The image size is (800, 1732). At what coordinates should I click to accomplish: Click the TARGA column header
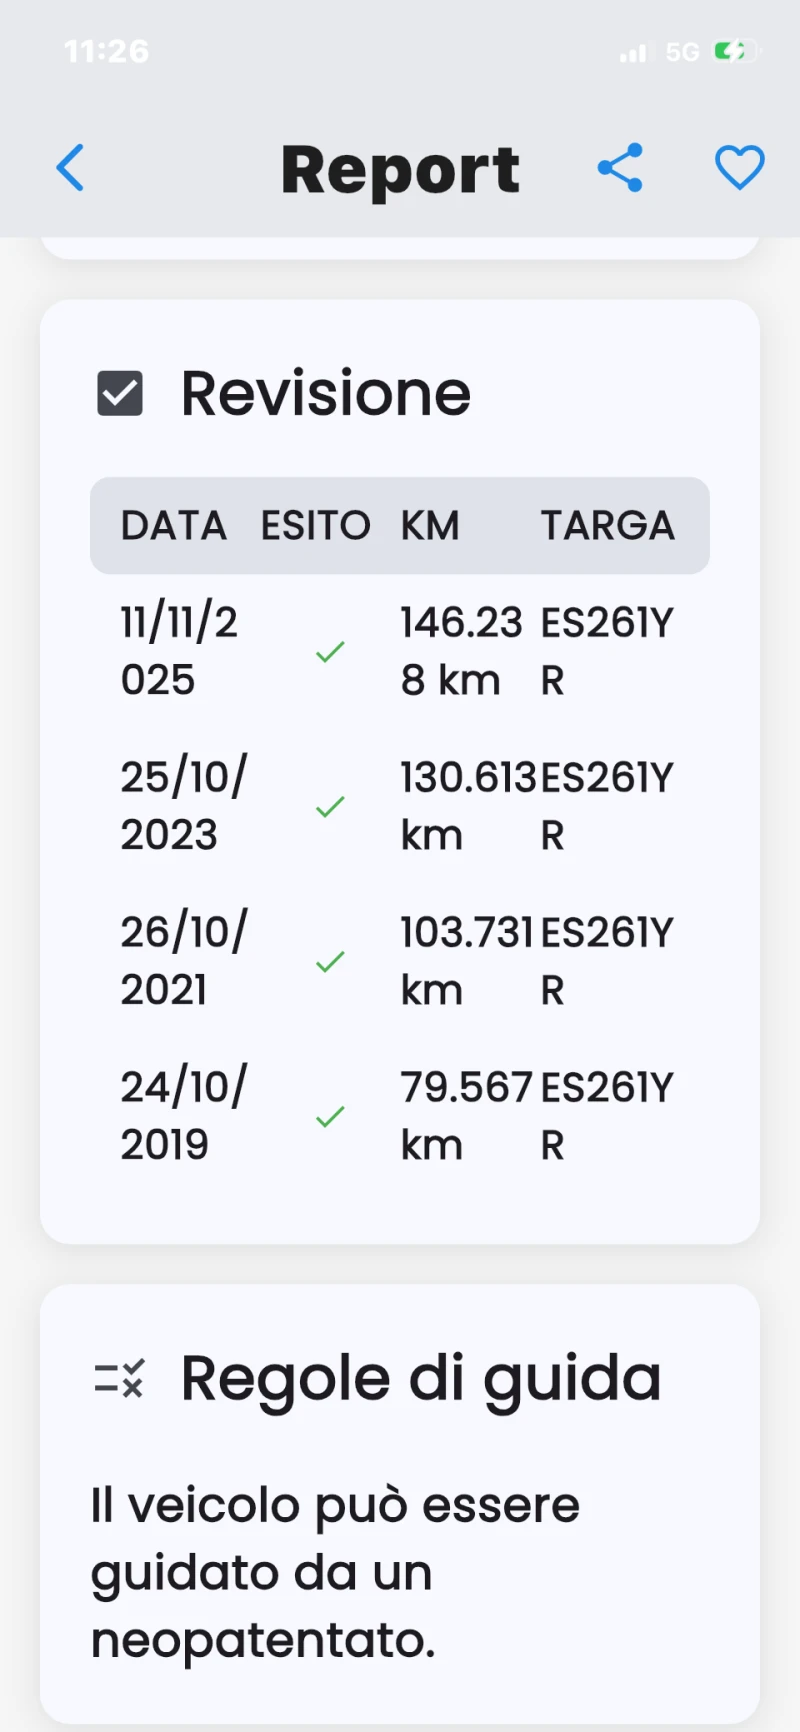pyautogui.click(x=608, y=526)
